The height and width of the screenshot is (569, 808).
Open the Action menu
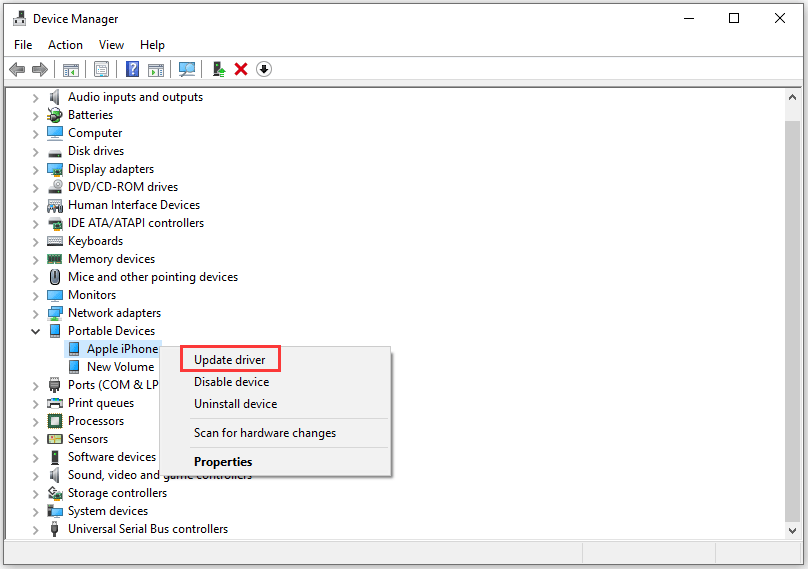[x=65, y=45]
